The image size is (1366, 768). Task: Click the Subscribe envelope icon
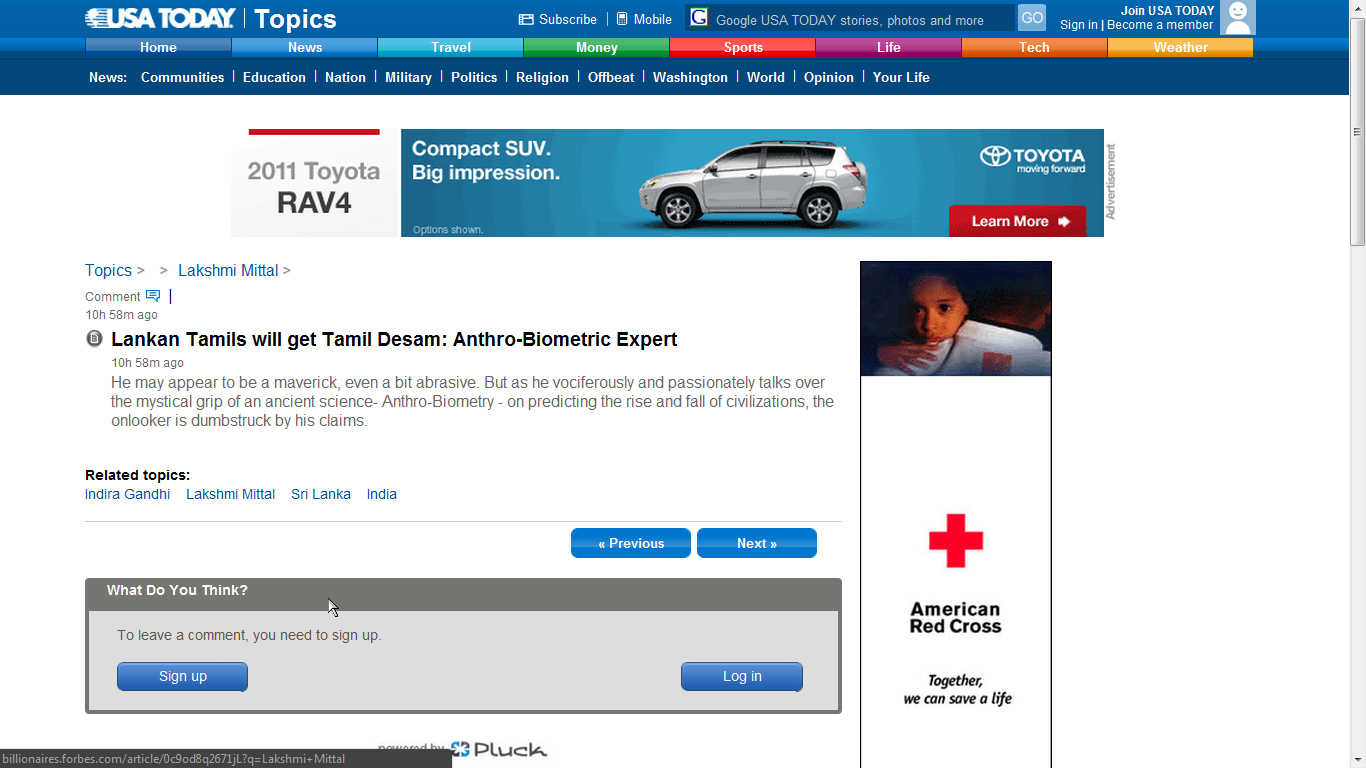coord(526,19)
